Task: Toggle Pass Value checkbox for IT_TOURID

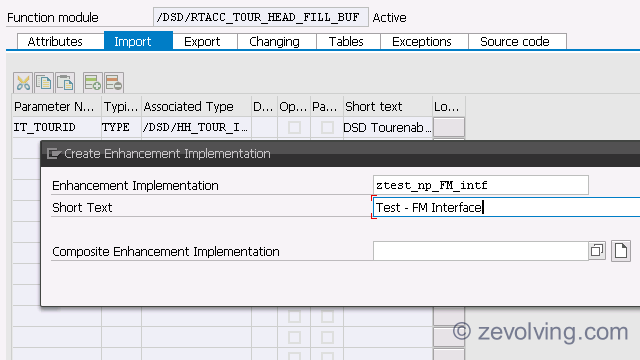Action: pos(327,128)
